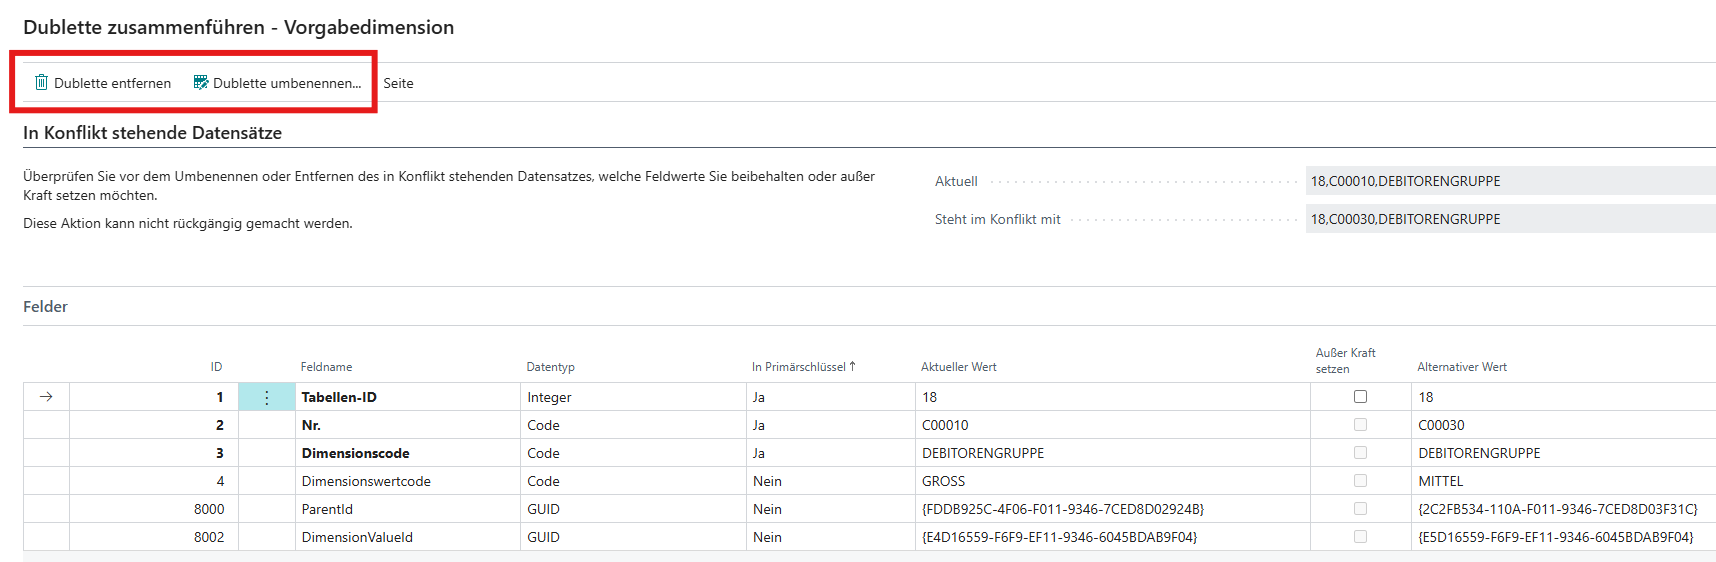This screenshot has width=1716, height=562.
Task: Sort by the ID column header
Action: (x=216, y=367)
